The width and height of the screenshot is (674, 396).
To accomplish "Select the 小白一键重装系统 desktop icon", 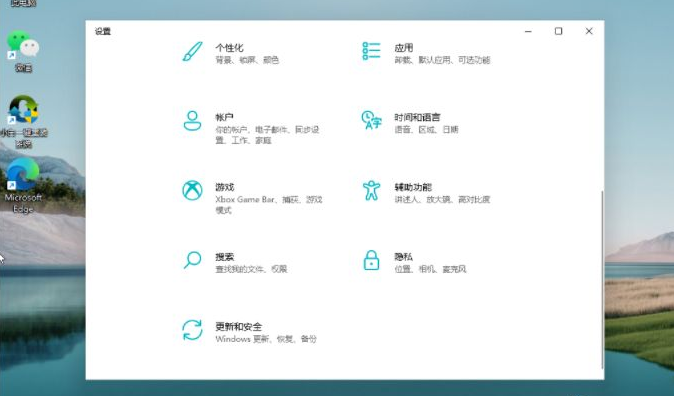I will coord(24,110).
